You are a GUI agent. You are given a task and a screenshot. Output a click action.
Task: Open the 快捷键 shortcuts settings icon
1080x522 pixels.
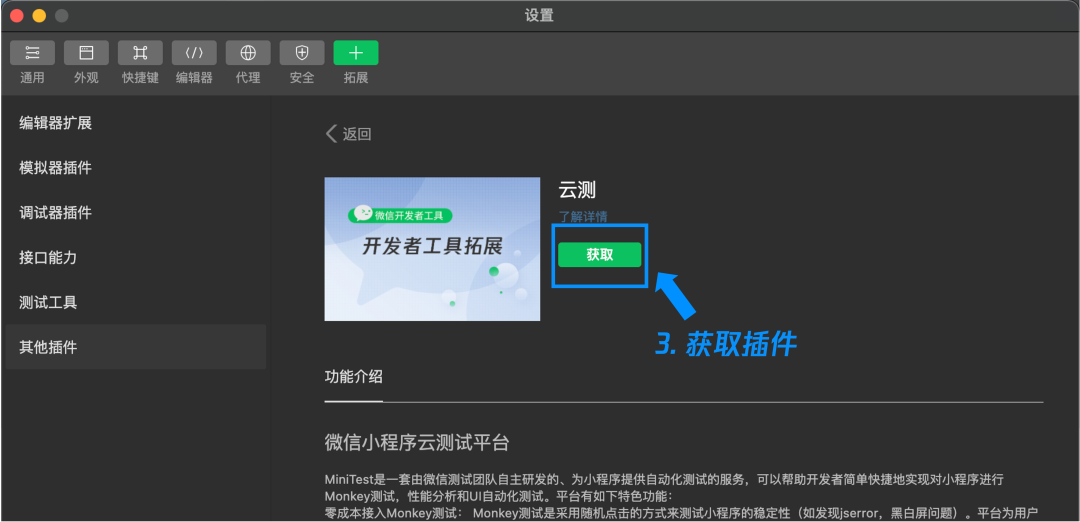point(141,53)
